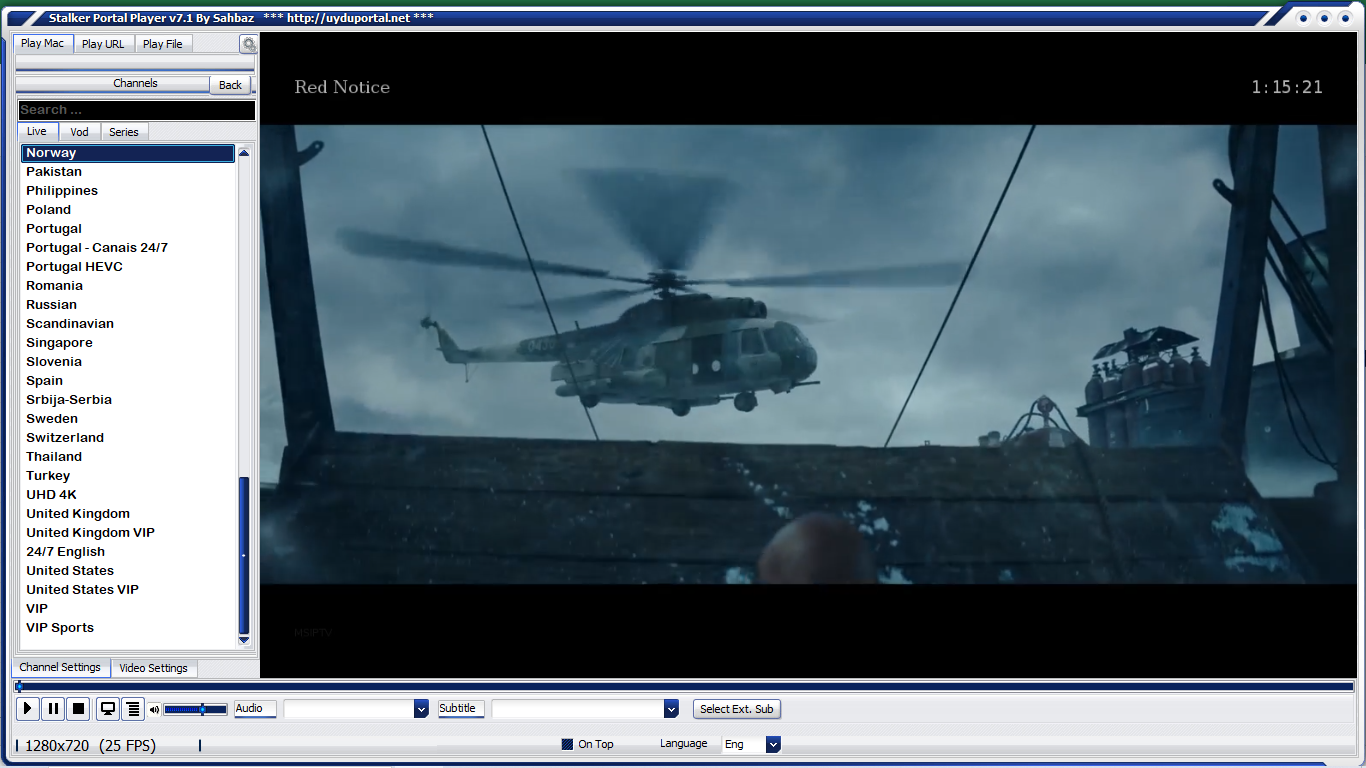Screen dimensions: 1366x768
Task: Adjust the volume slider
Action: pos(196,709)
